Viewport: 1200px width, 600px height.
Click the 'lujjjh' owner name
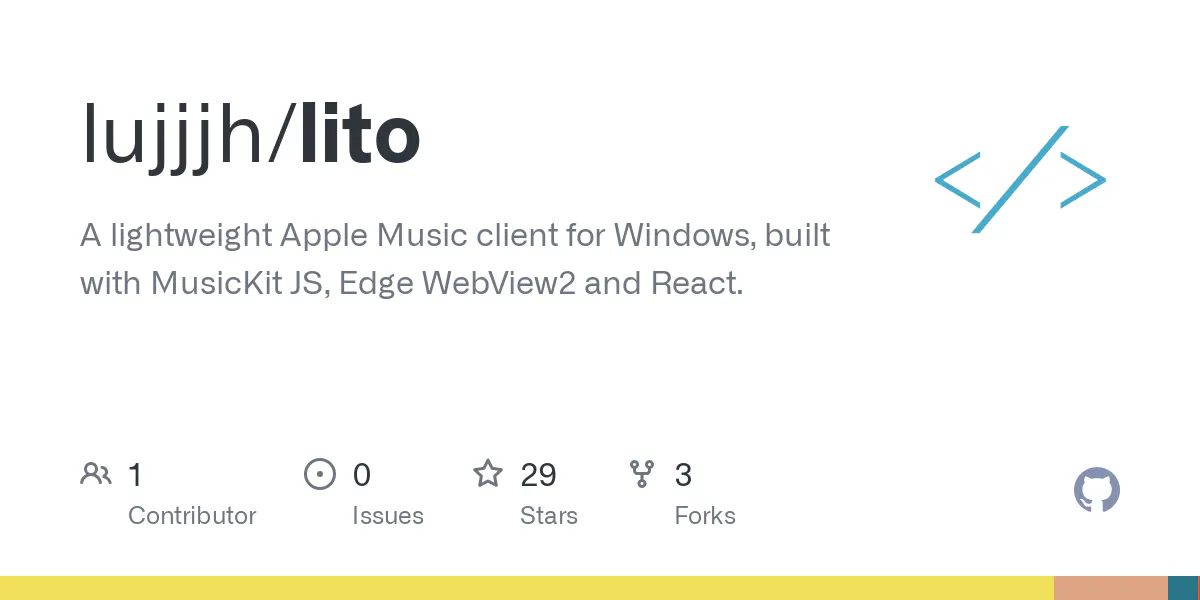point(172,137)
